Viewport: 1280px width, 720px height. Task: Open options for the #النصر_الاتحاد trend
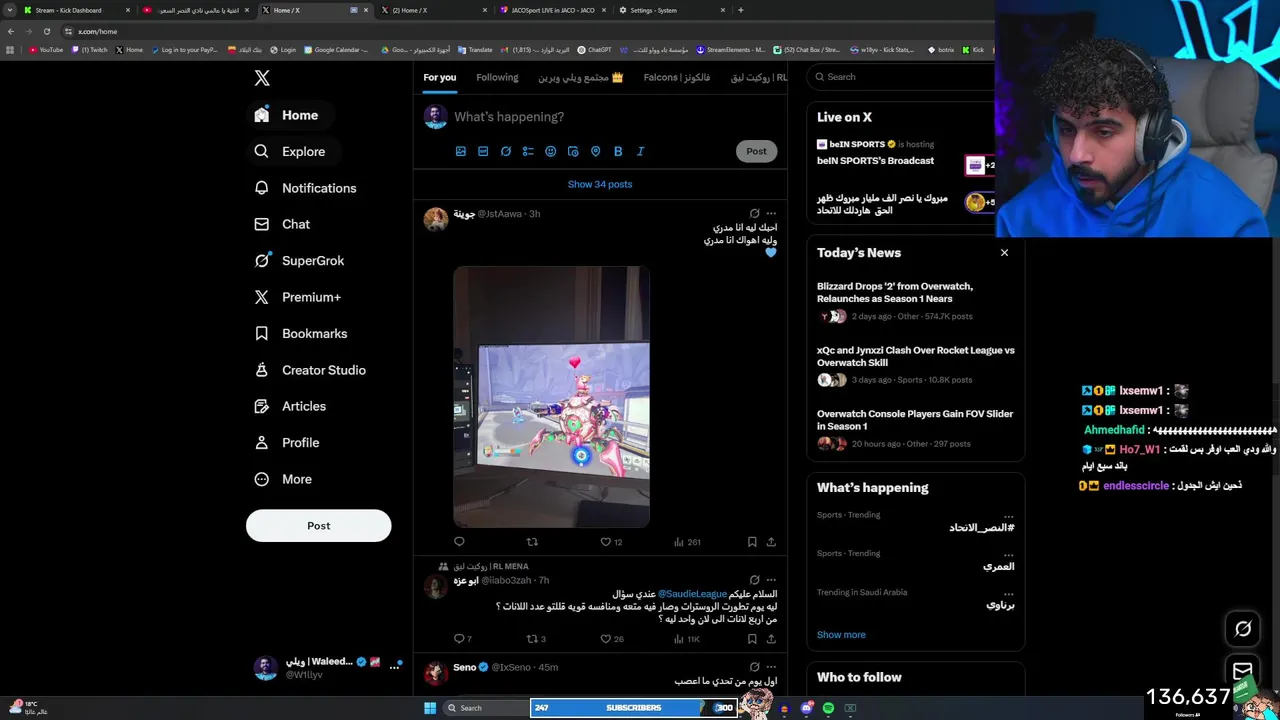(1008, 515)
